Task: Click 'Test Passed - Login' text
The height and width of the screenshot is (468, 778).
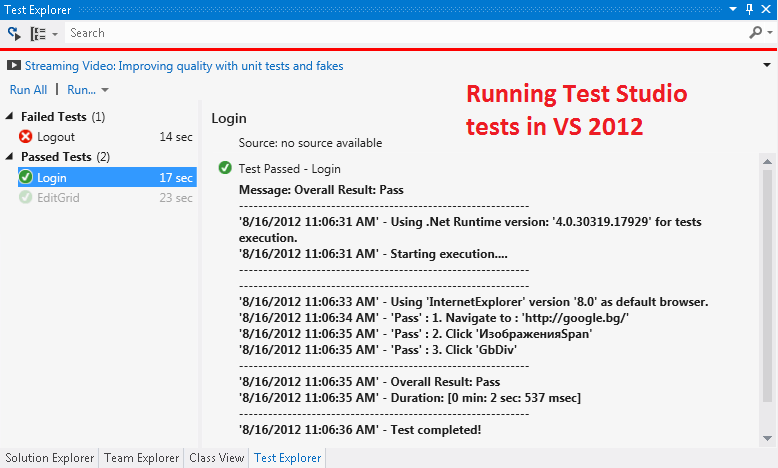Action: 290,169
